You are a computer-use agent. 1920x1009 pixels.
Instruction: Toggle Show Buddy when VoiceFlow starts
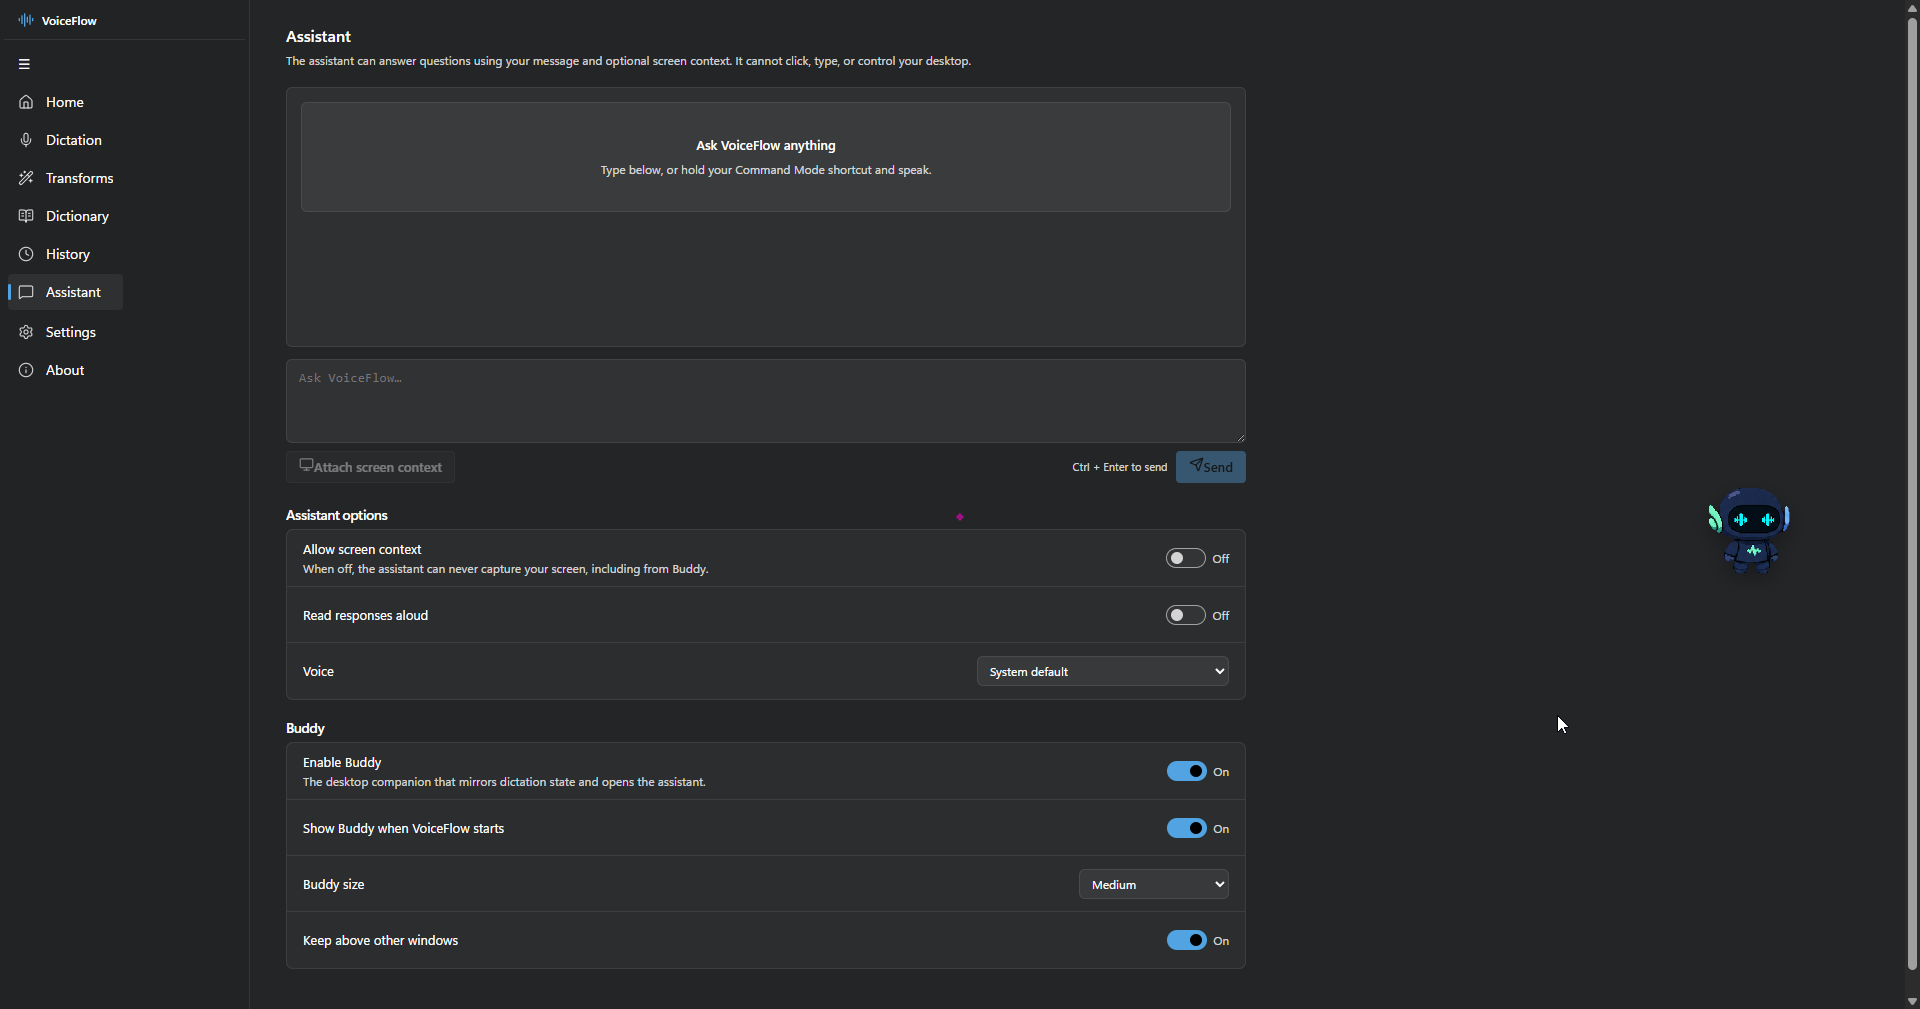pyautogui.click(x=1187, y=828)
